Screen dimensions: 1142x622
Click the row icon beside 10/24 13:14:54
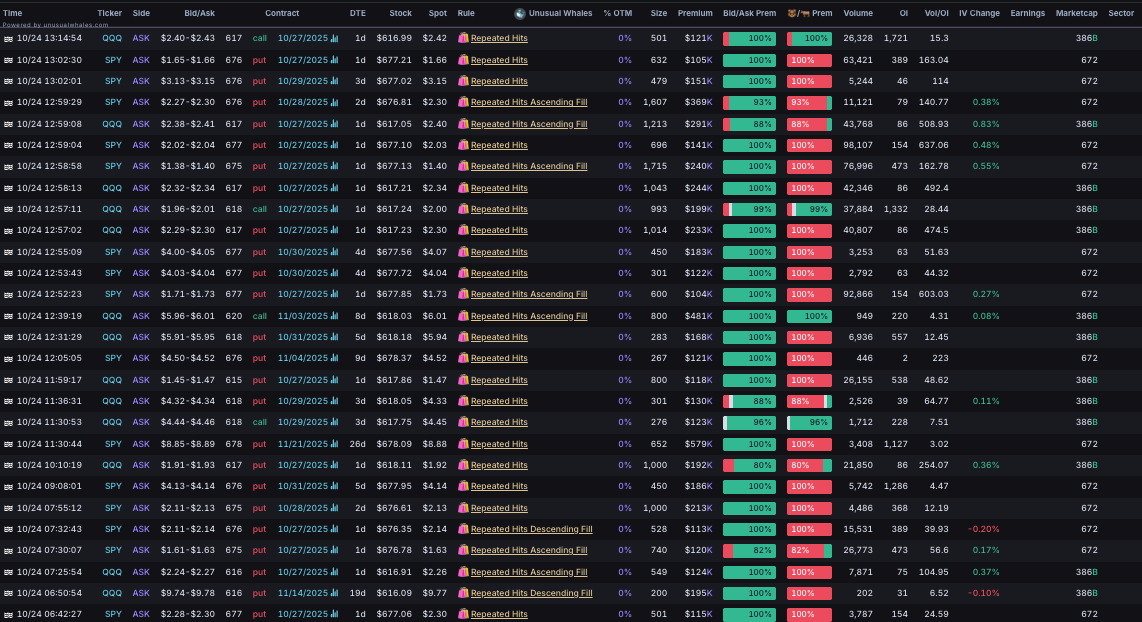[x=8, y=39]
